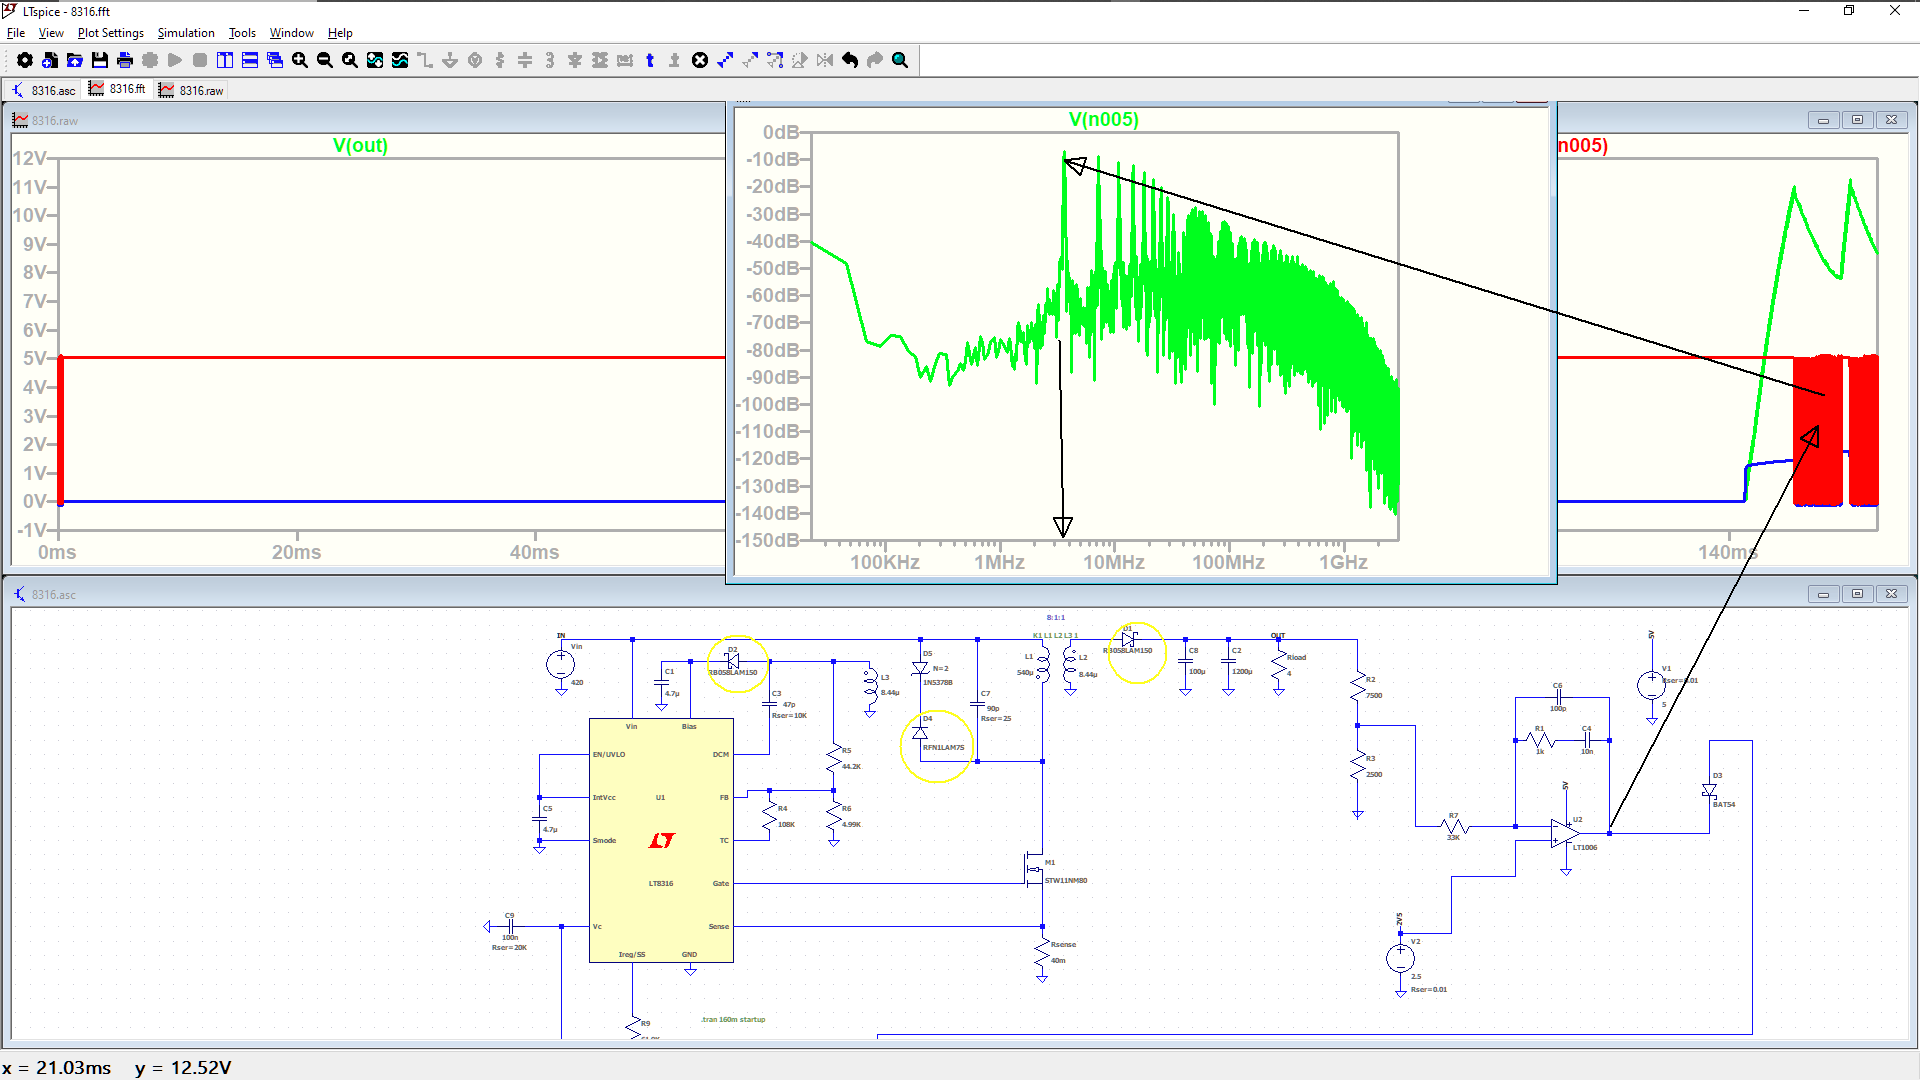Print using the printer icon
This screenshot has width=1920, height=1080.
(x=125, y=60)
